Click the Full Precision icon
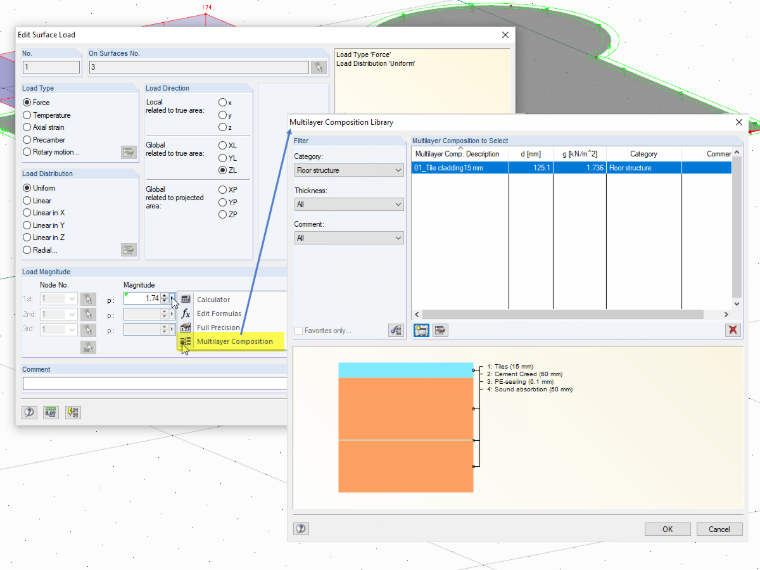The width and height of the screenshot is (760, 570). tap(186, 328)
